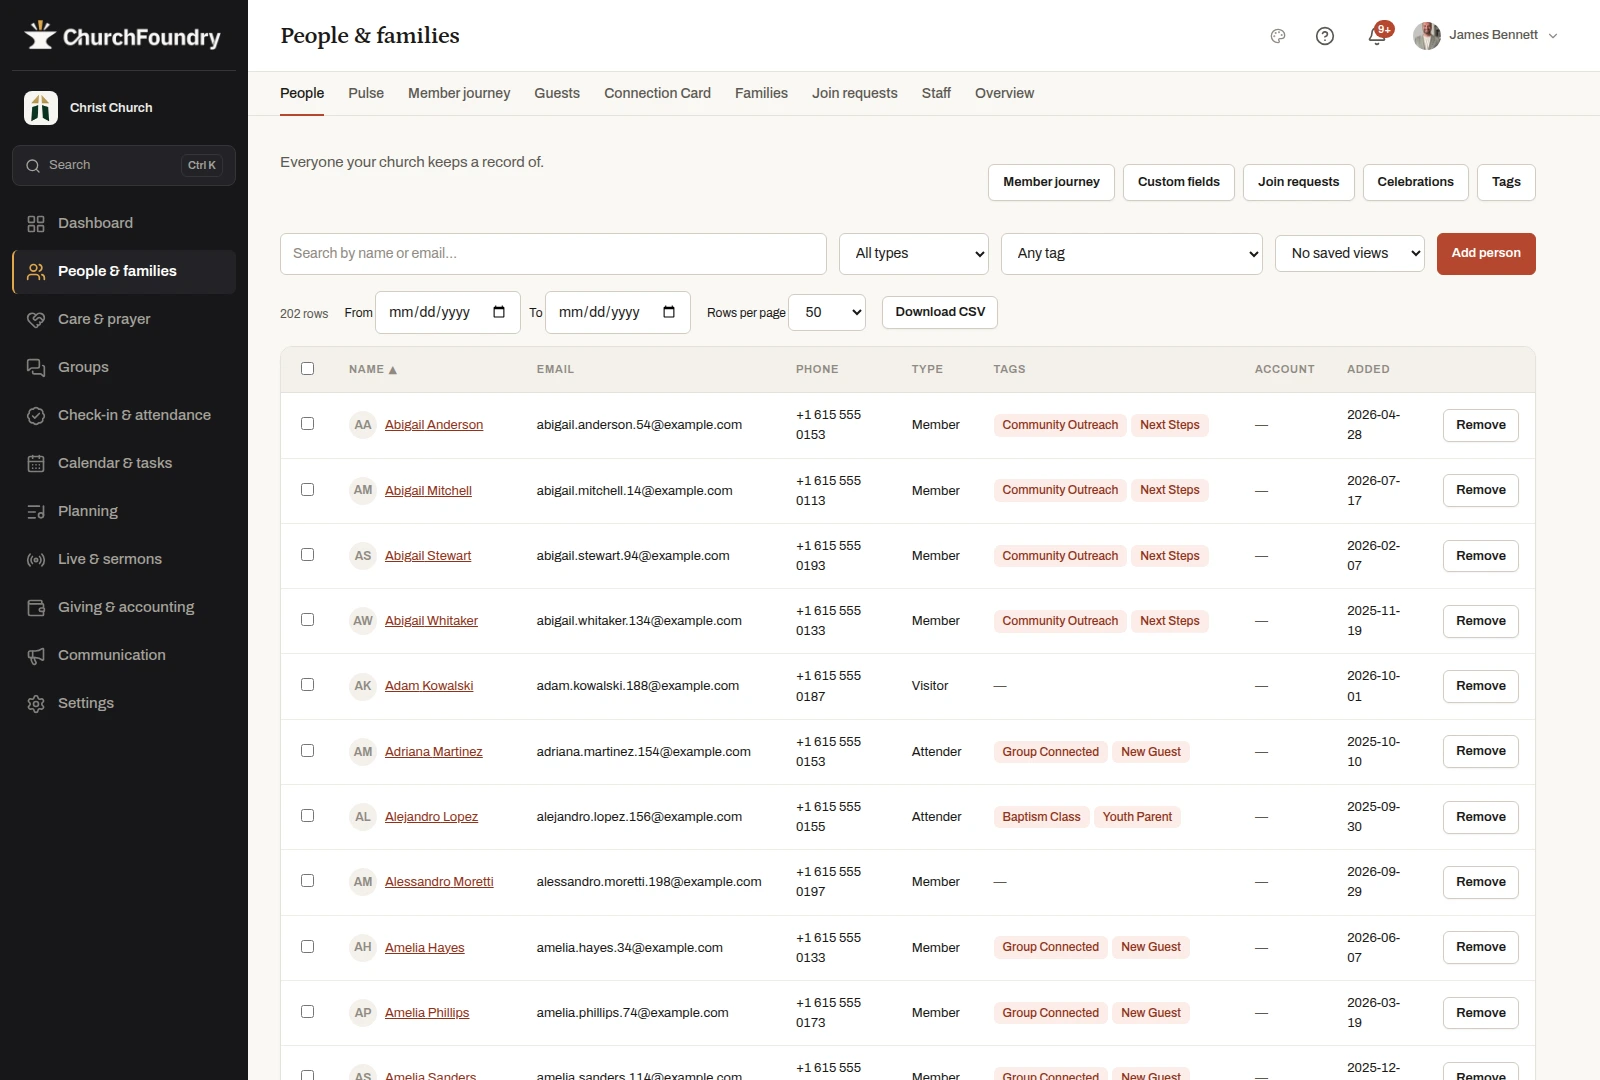This screenshot has width=1600, height=1080.
Task: Expand the Any tag filter
Action: [1132, 254]
